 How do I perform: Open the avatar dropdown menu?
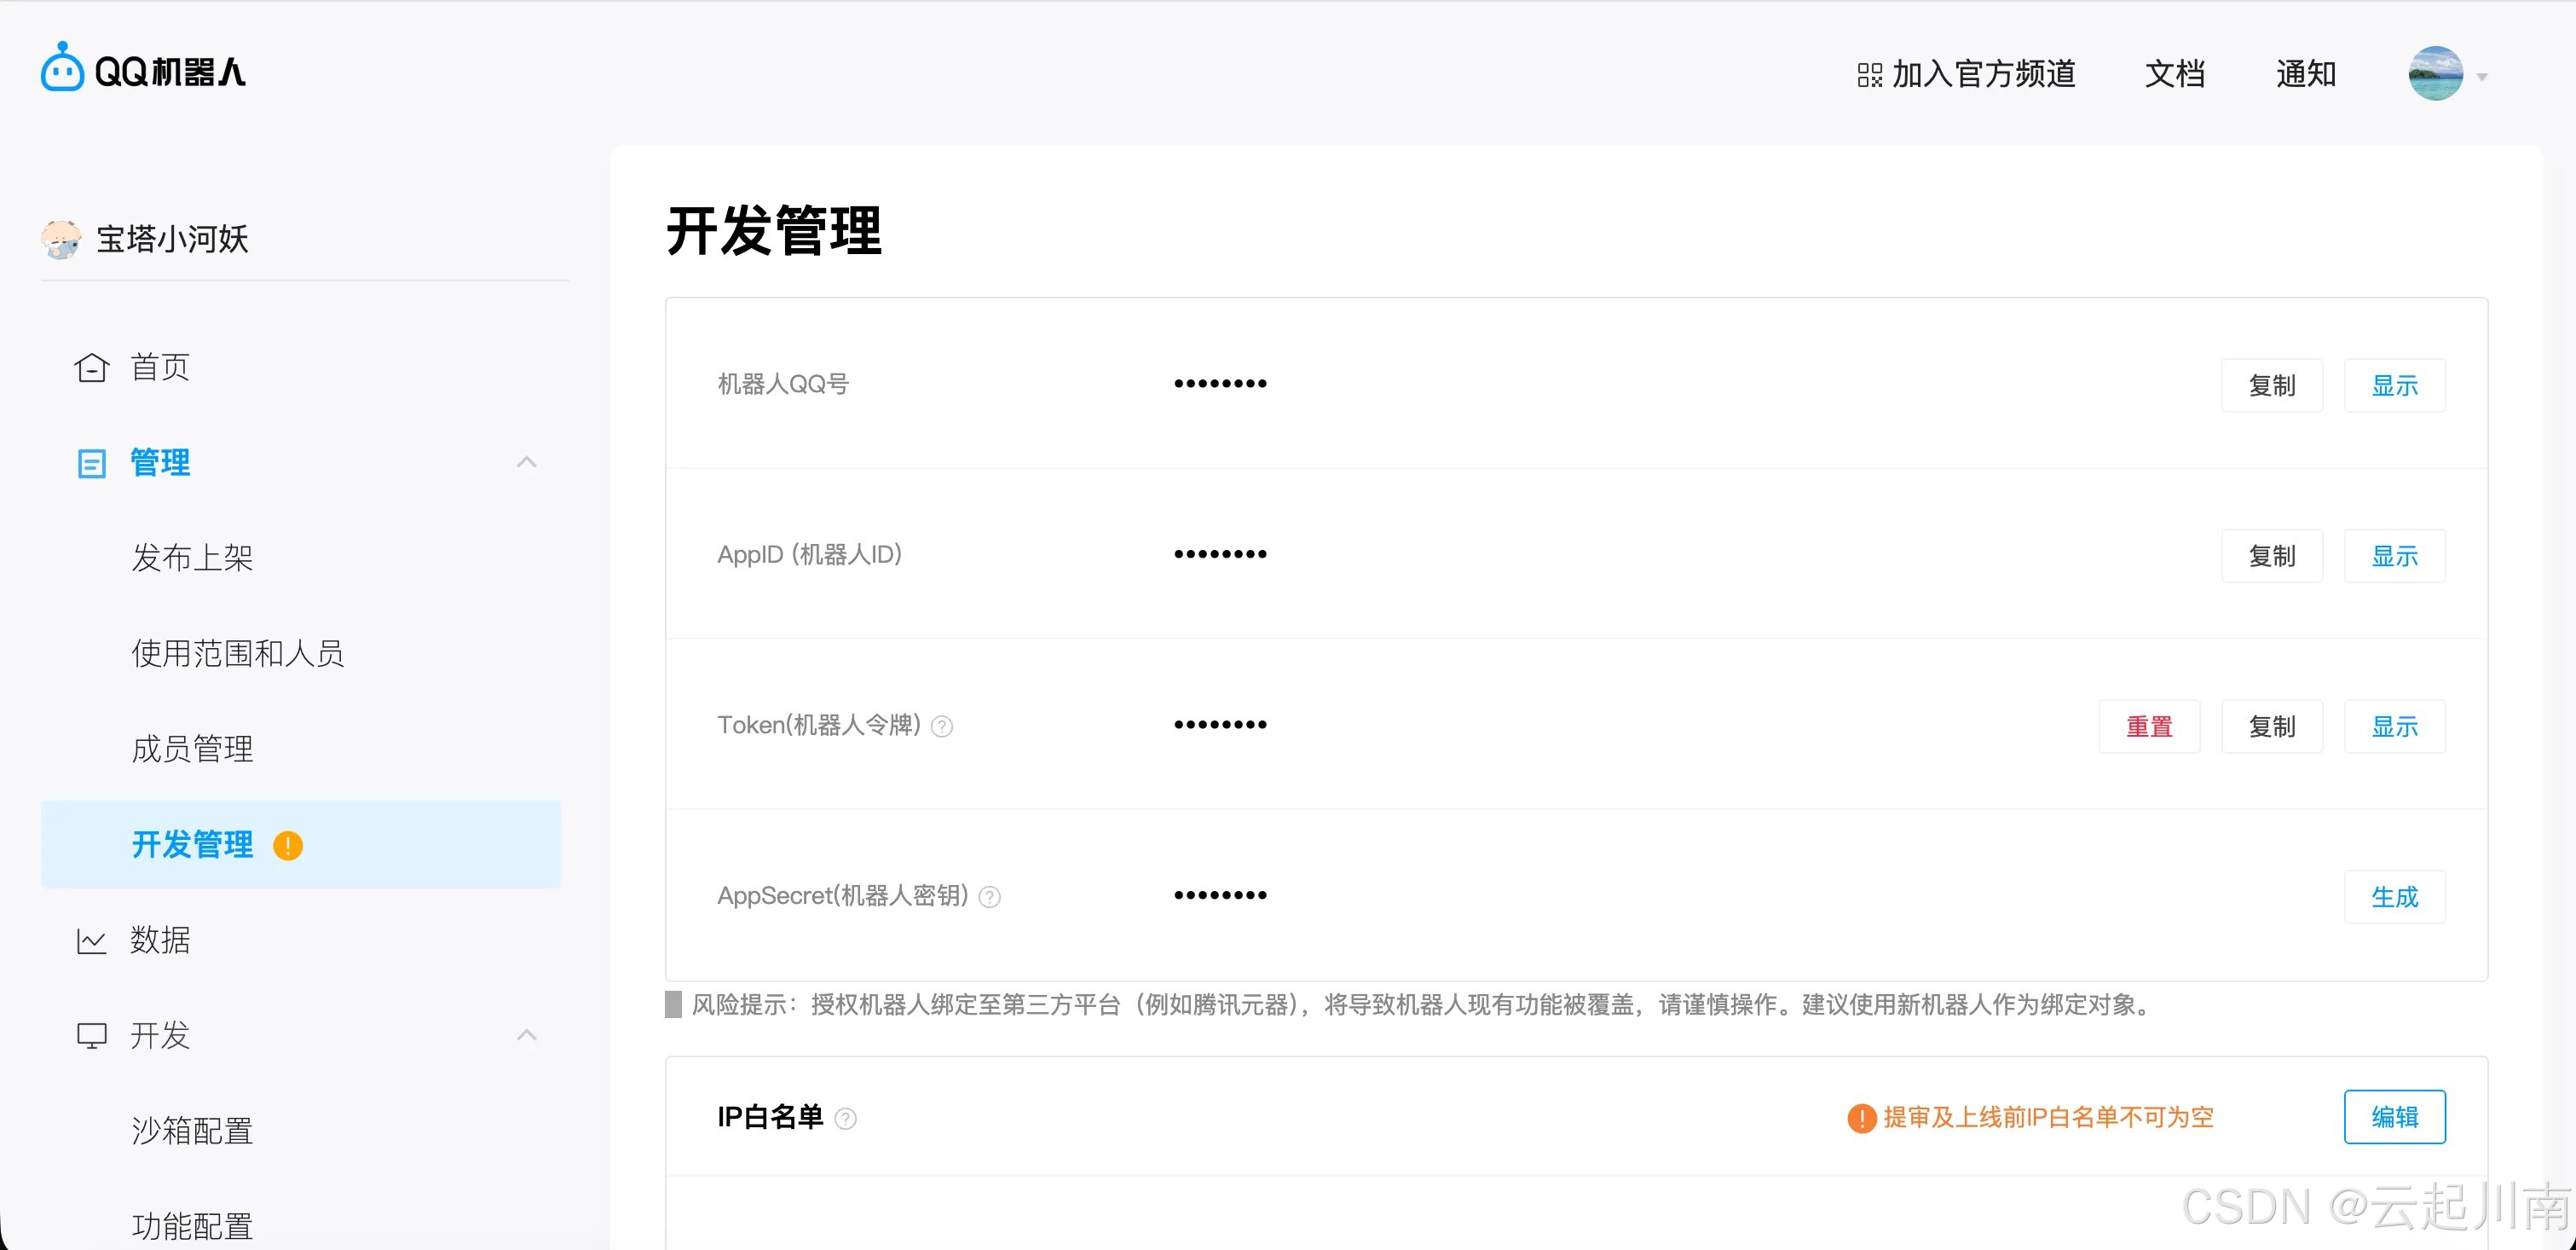point(2436,73)
